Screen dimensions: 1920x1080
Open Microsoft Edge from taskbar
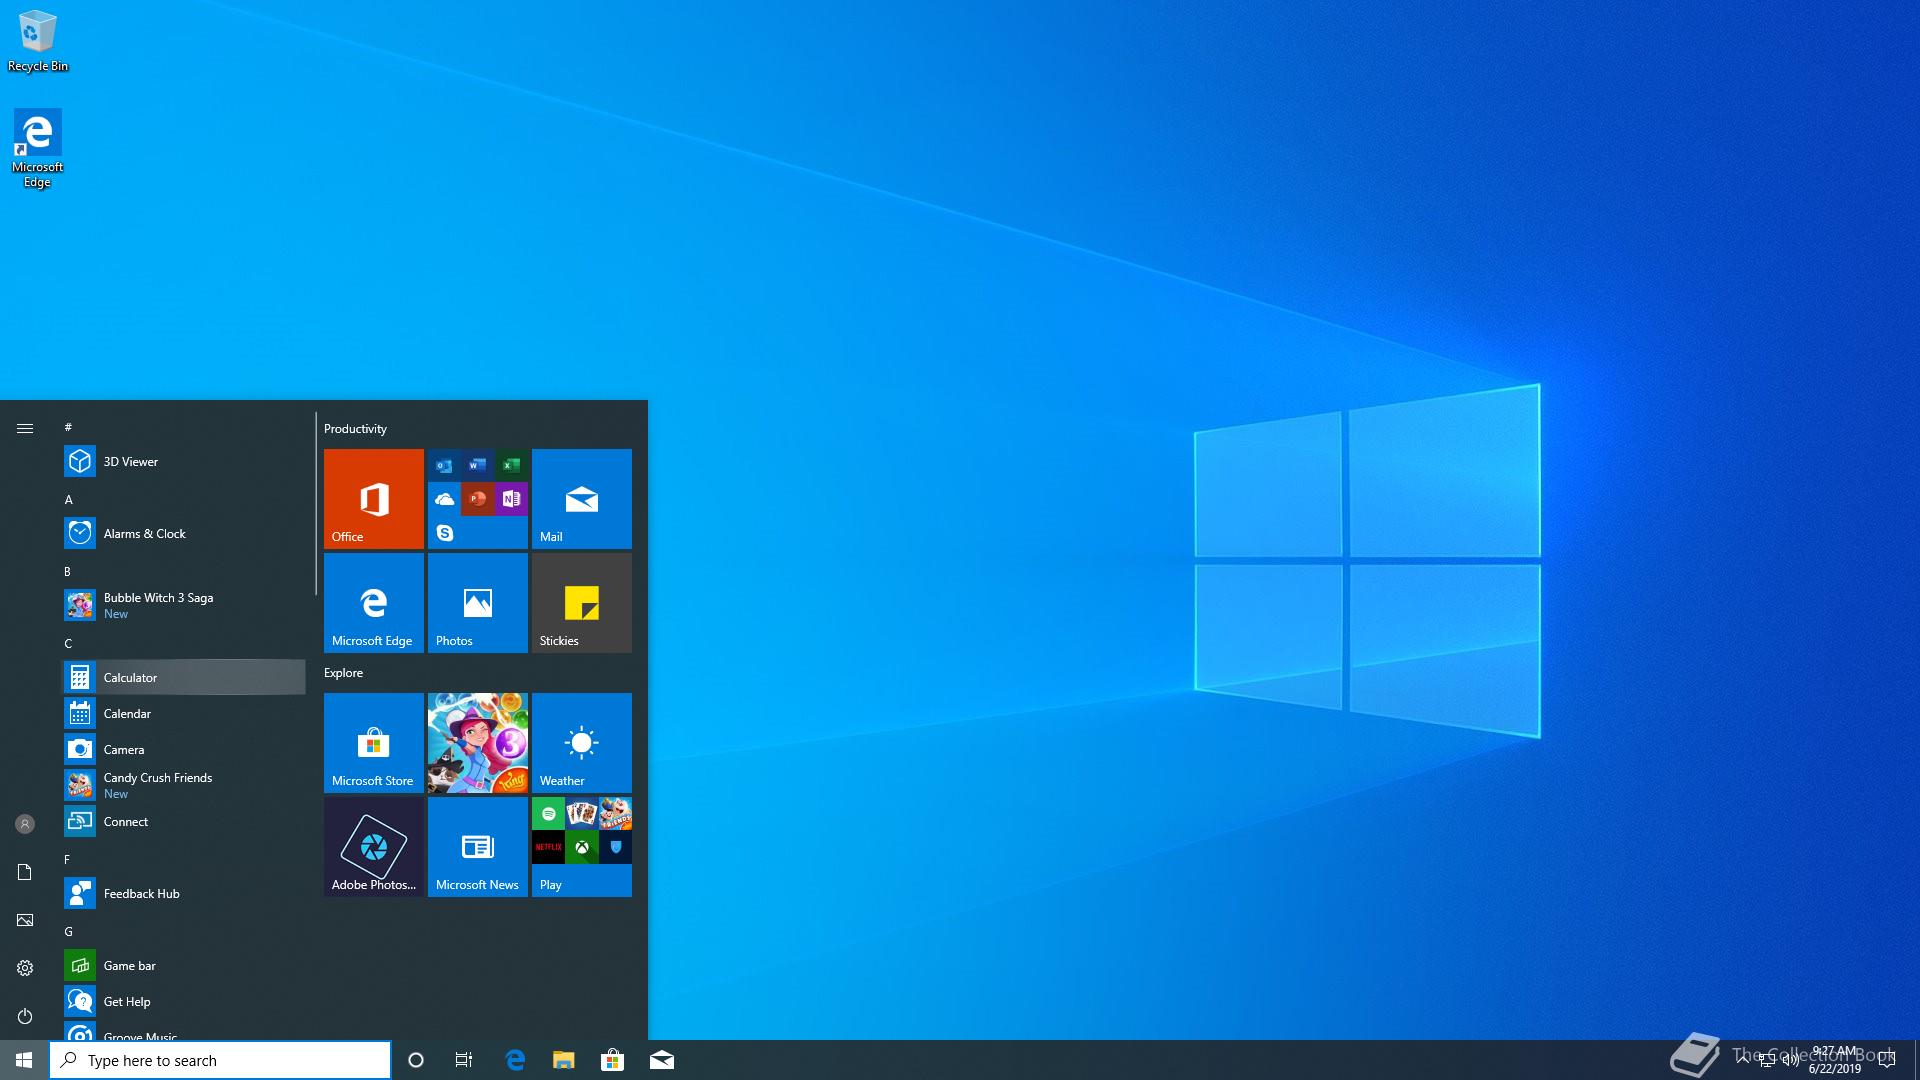515,1060
